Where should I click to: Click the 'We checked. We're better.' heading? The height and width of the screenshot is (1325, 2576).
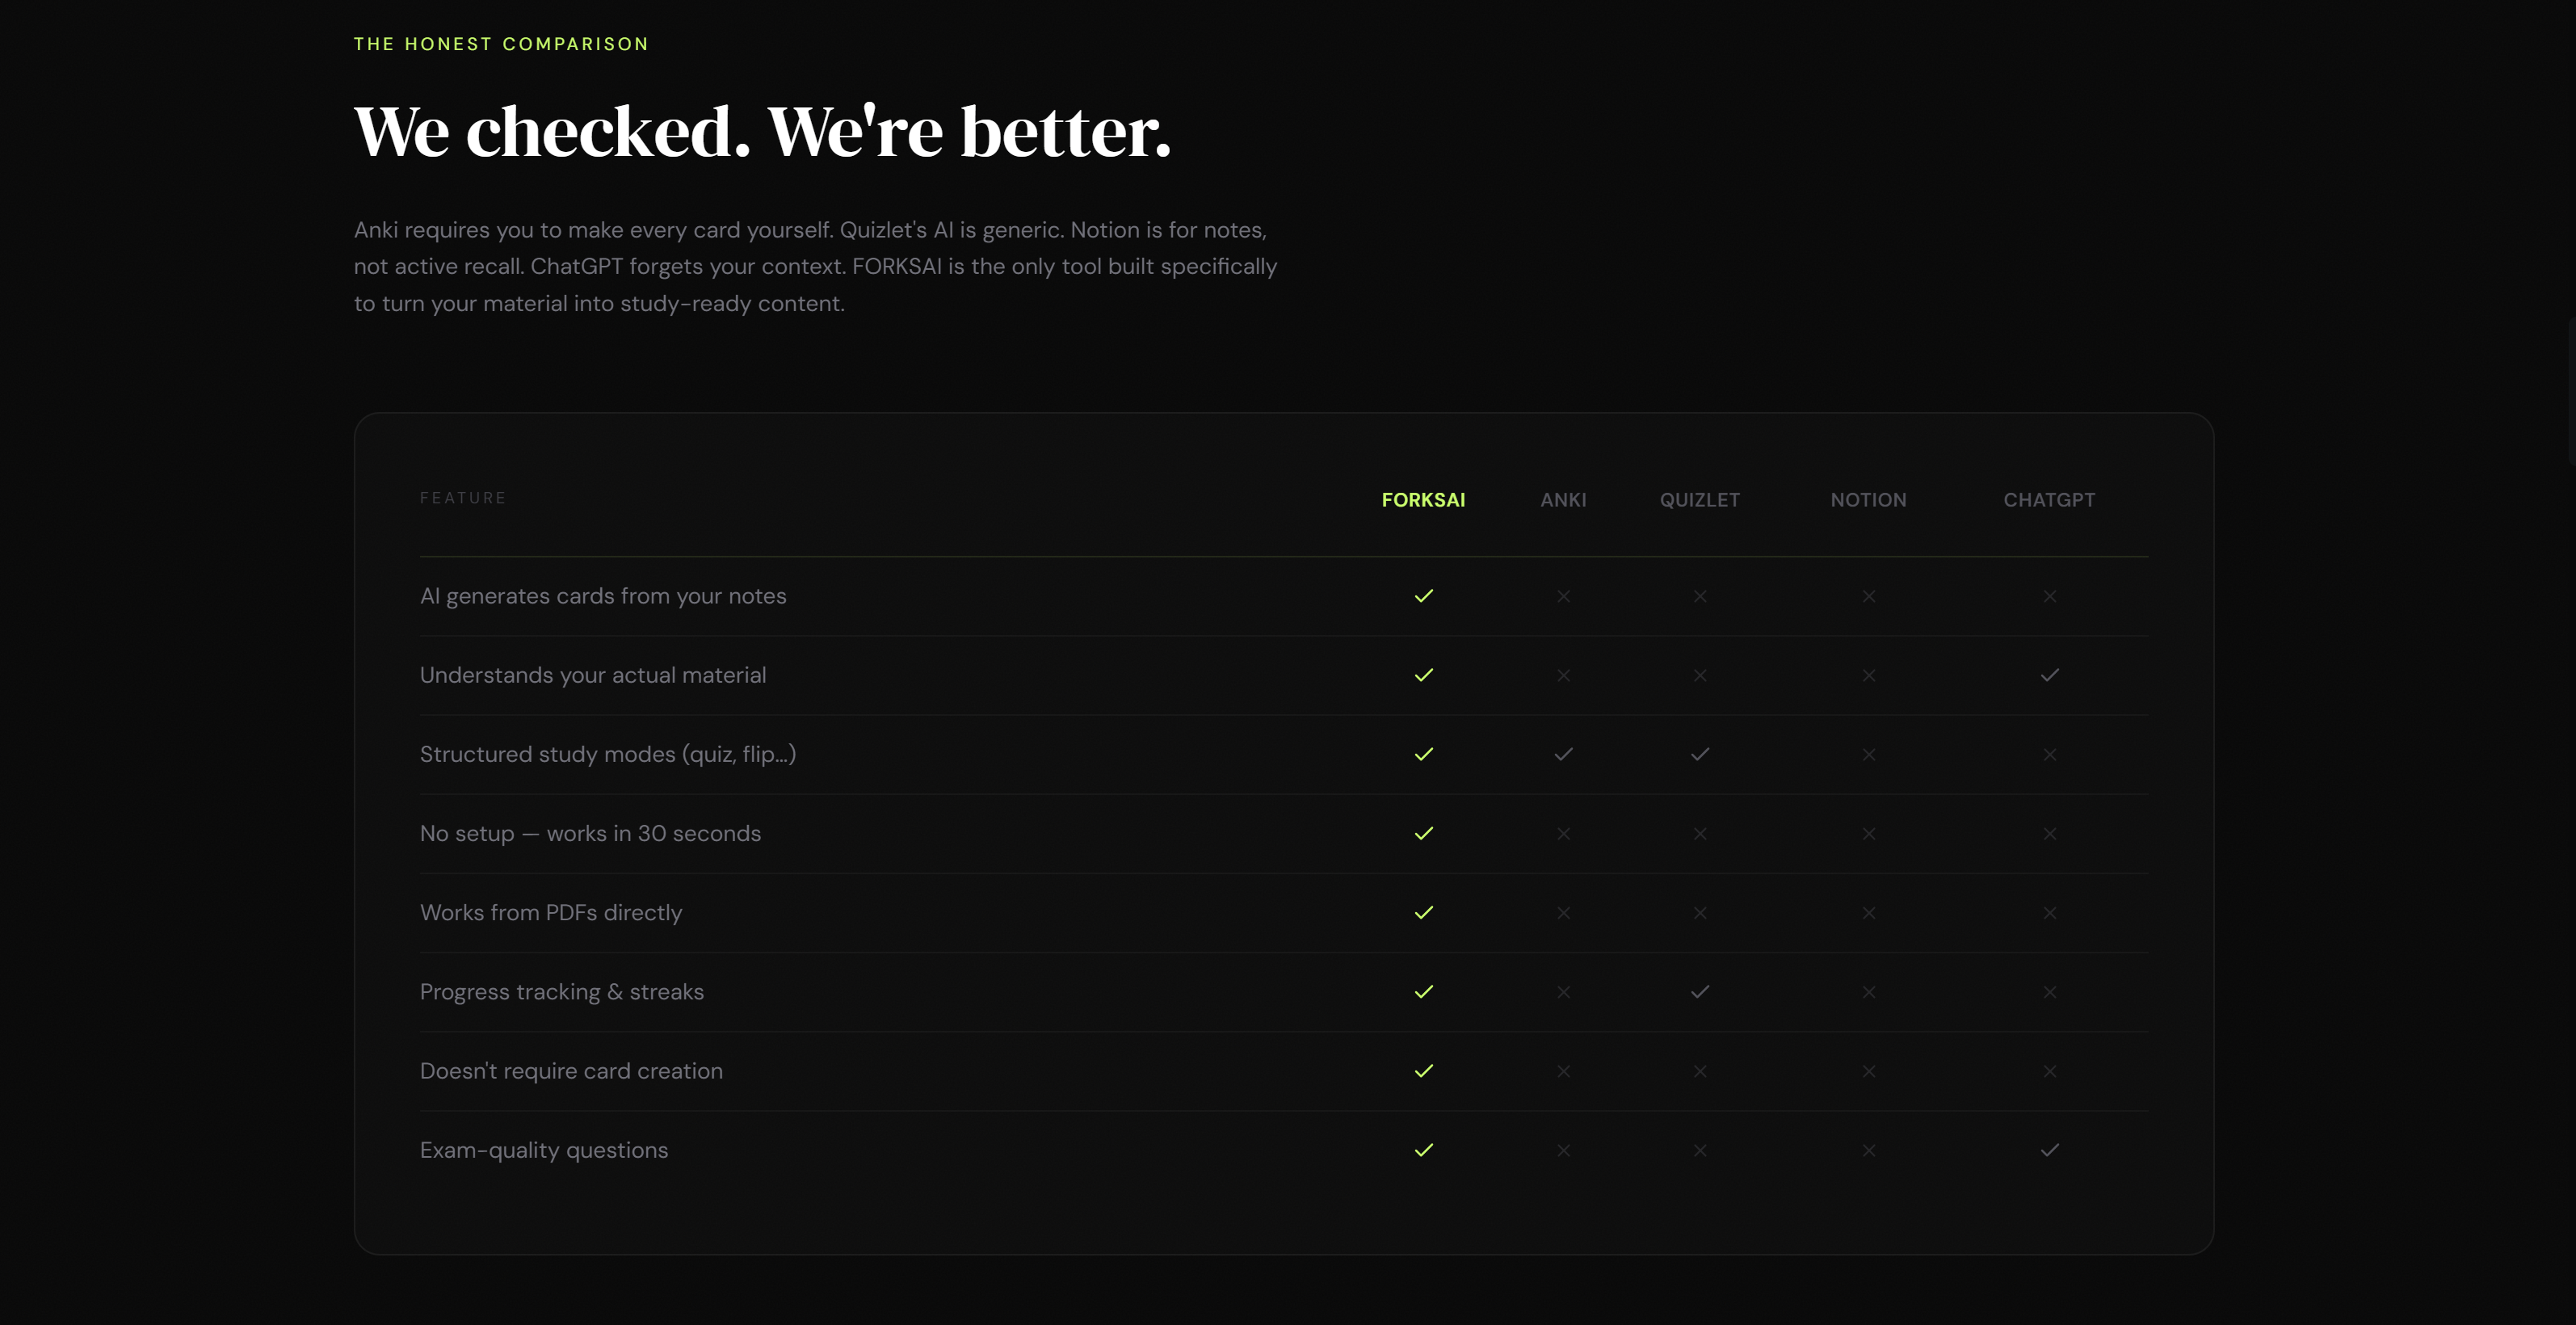[762, 131]
